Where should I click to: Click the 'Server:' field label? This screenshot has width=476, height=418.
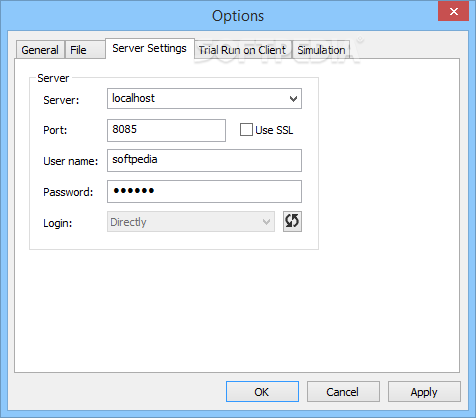pyautogui.click(x=61, y=100)
